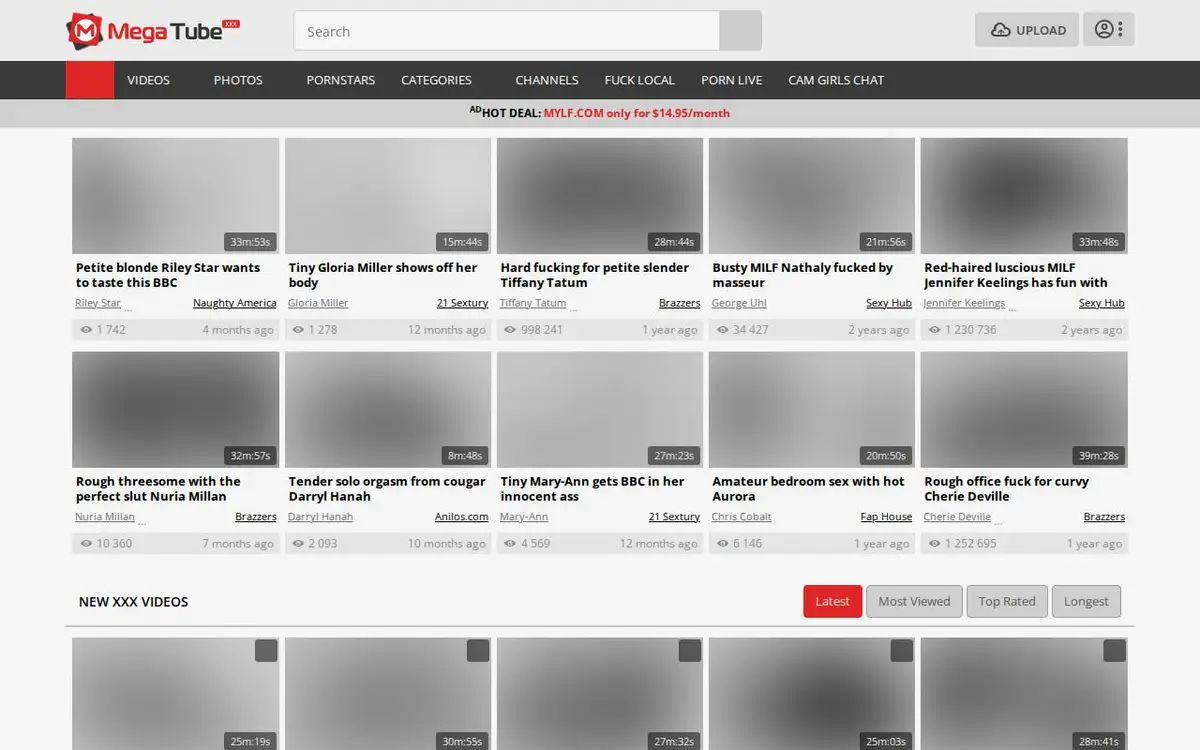
Task: Open the Gloria Miller performer link
Action: (x=318, y=303)
